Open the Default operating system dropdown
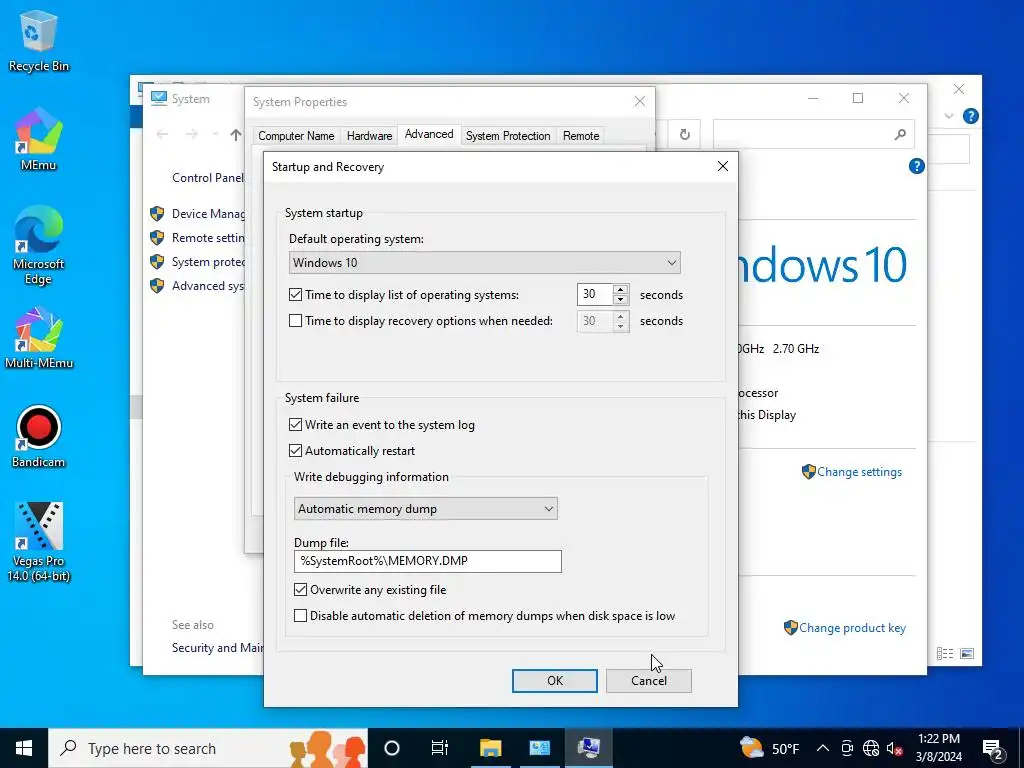The image size is (1024, 768). coord(485,263)
